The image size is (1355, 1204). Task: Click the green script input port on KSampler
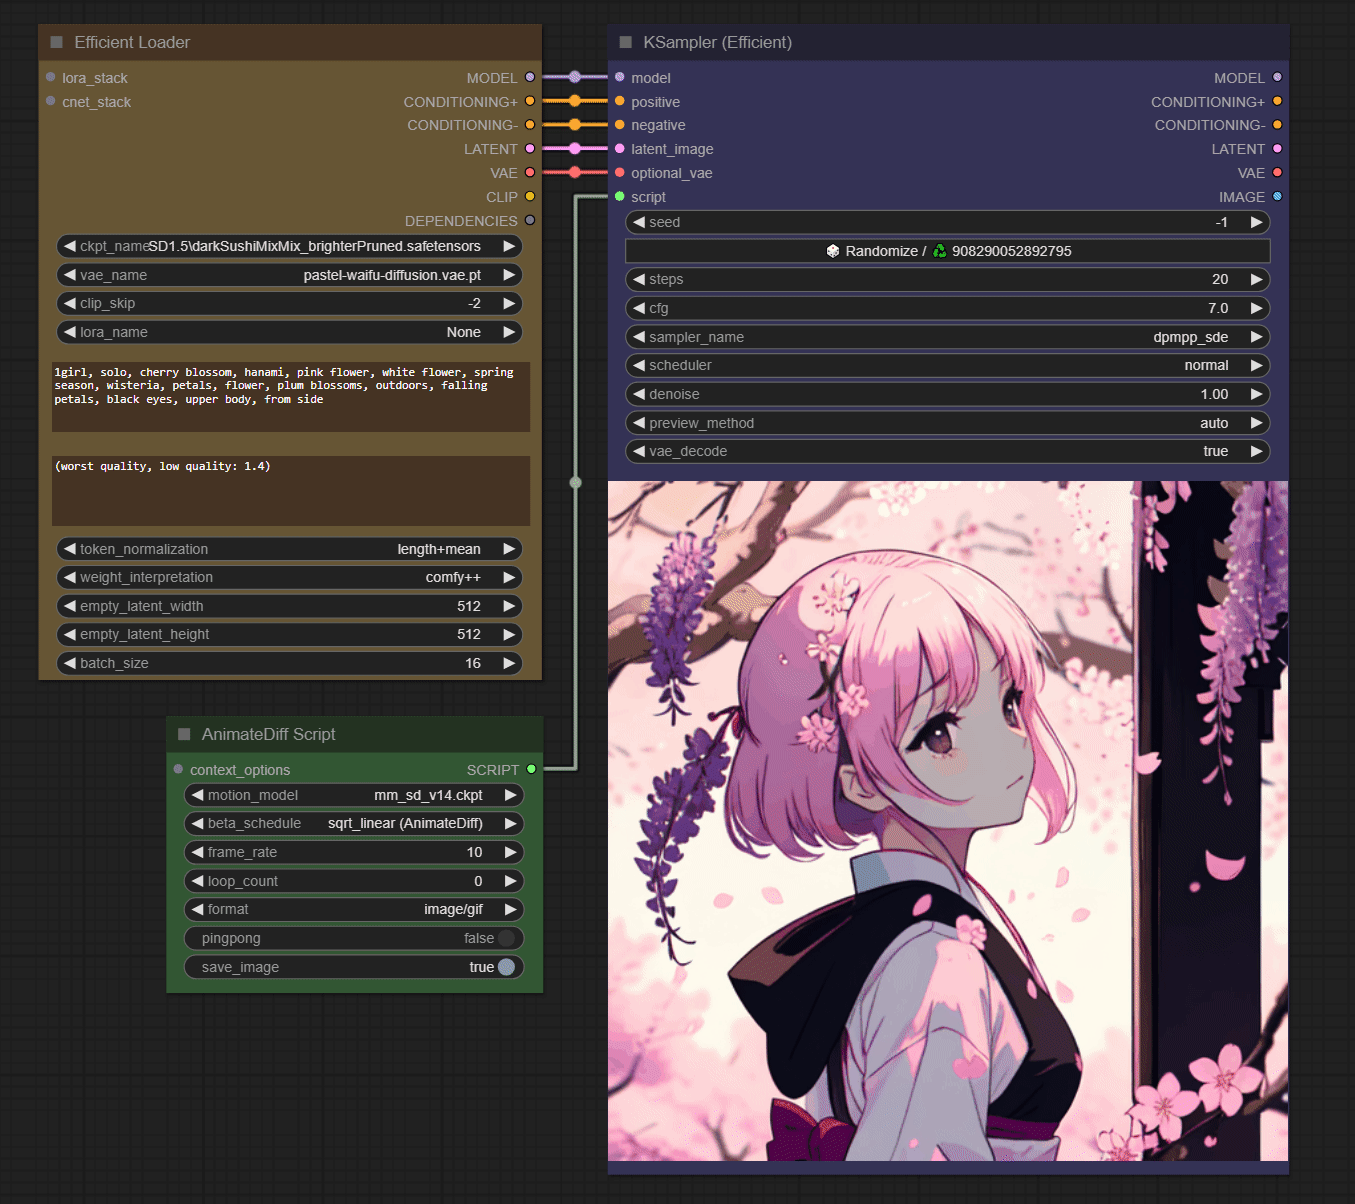620,197
